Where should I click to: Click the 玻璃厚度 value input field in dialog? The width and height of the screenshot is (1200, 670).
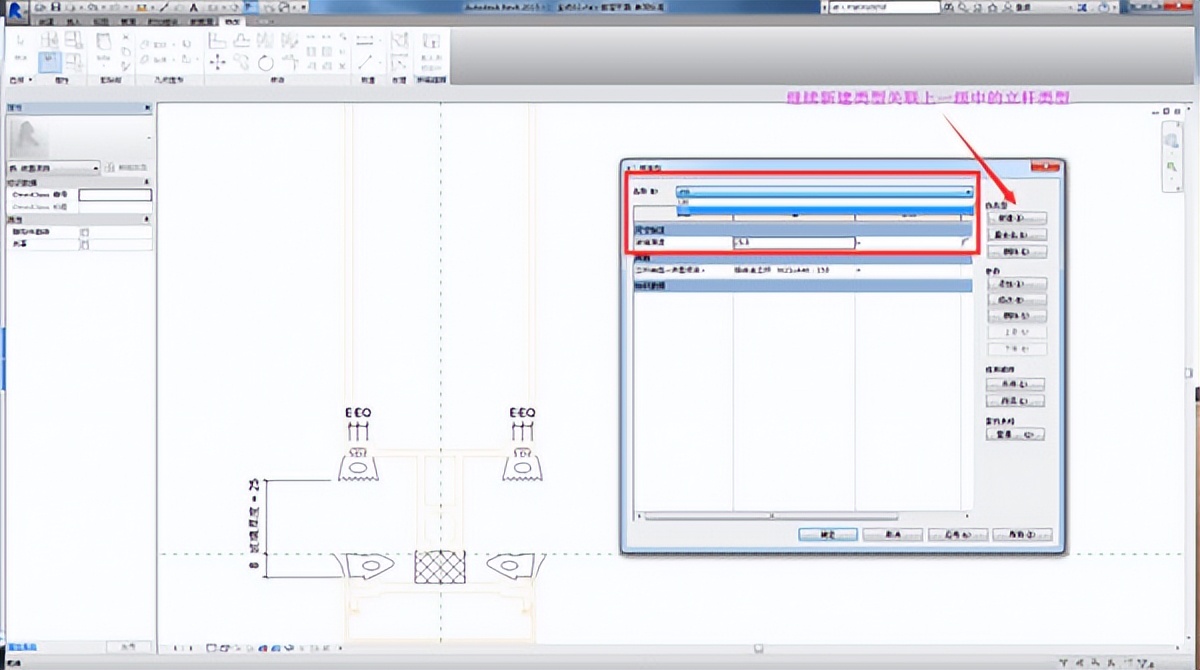[x=793, y=242]
